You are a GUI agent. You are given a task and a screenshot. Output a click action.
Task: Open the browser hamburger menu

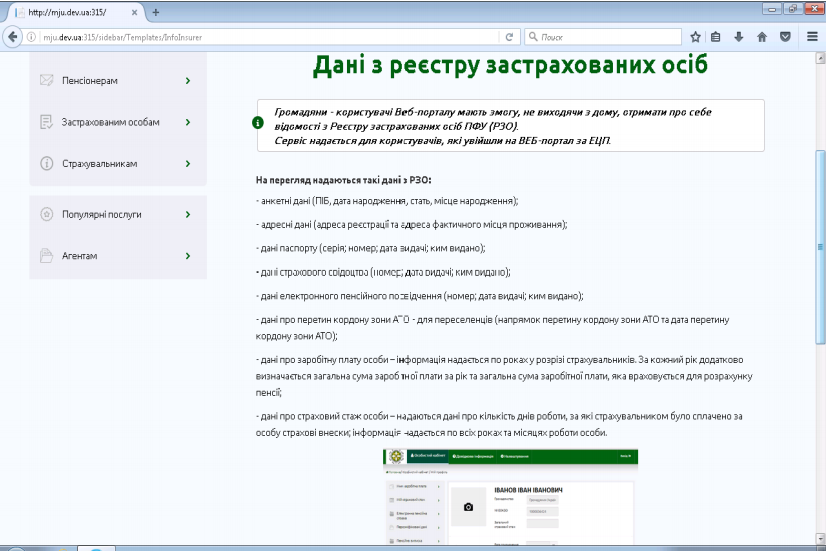click(x=812, y=37)
